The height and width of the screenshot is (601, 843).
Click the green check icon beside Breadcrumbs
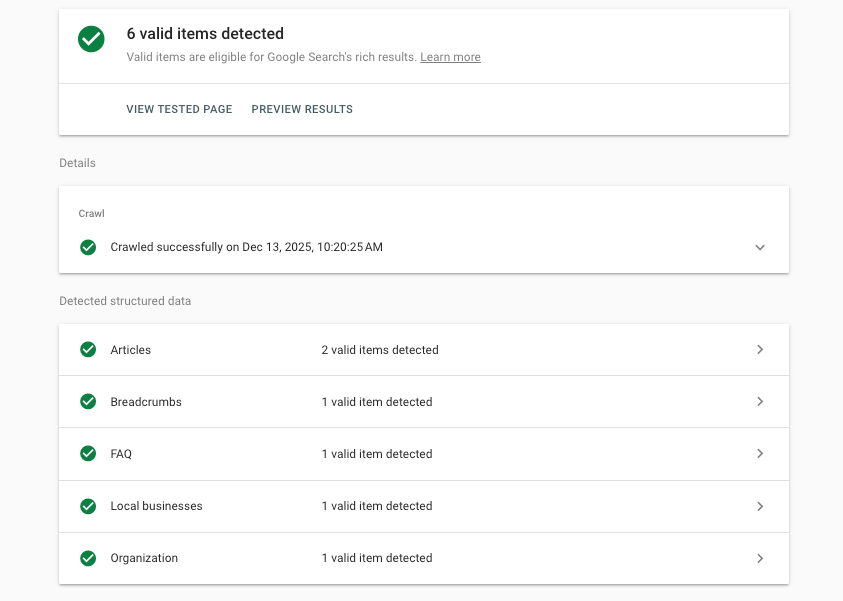click(x=88, y=401)
